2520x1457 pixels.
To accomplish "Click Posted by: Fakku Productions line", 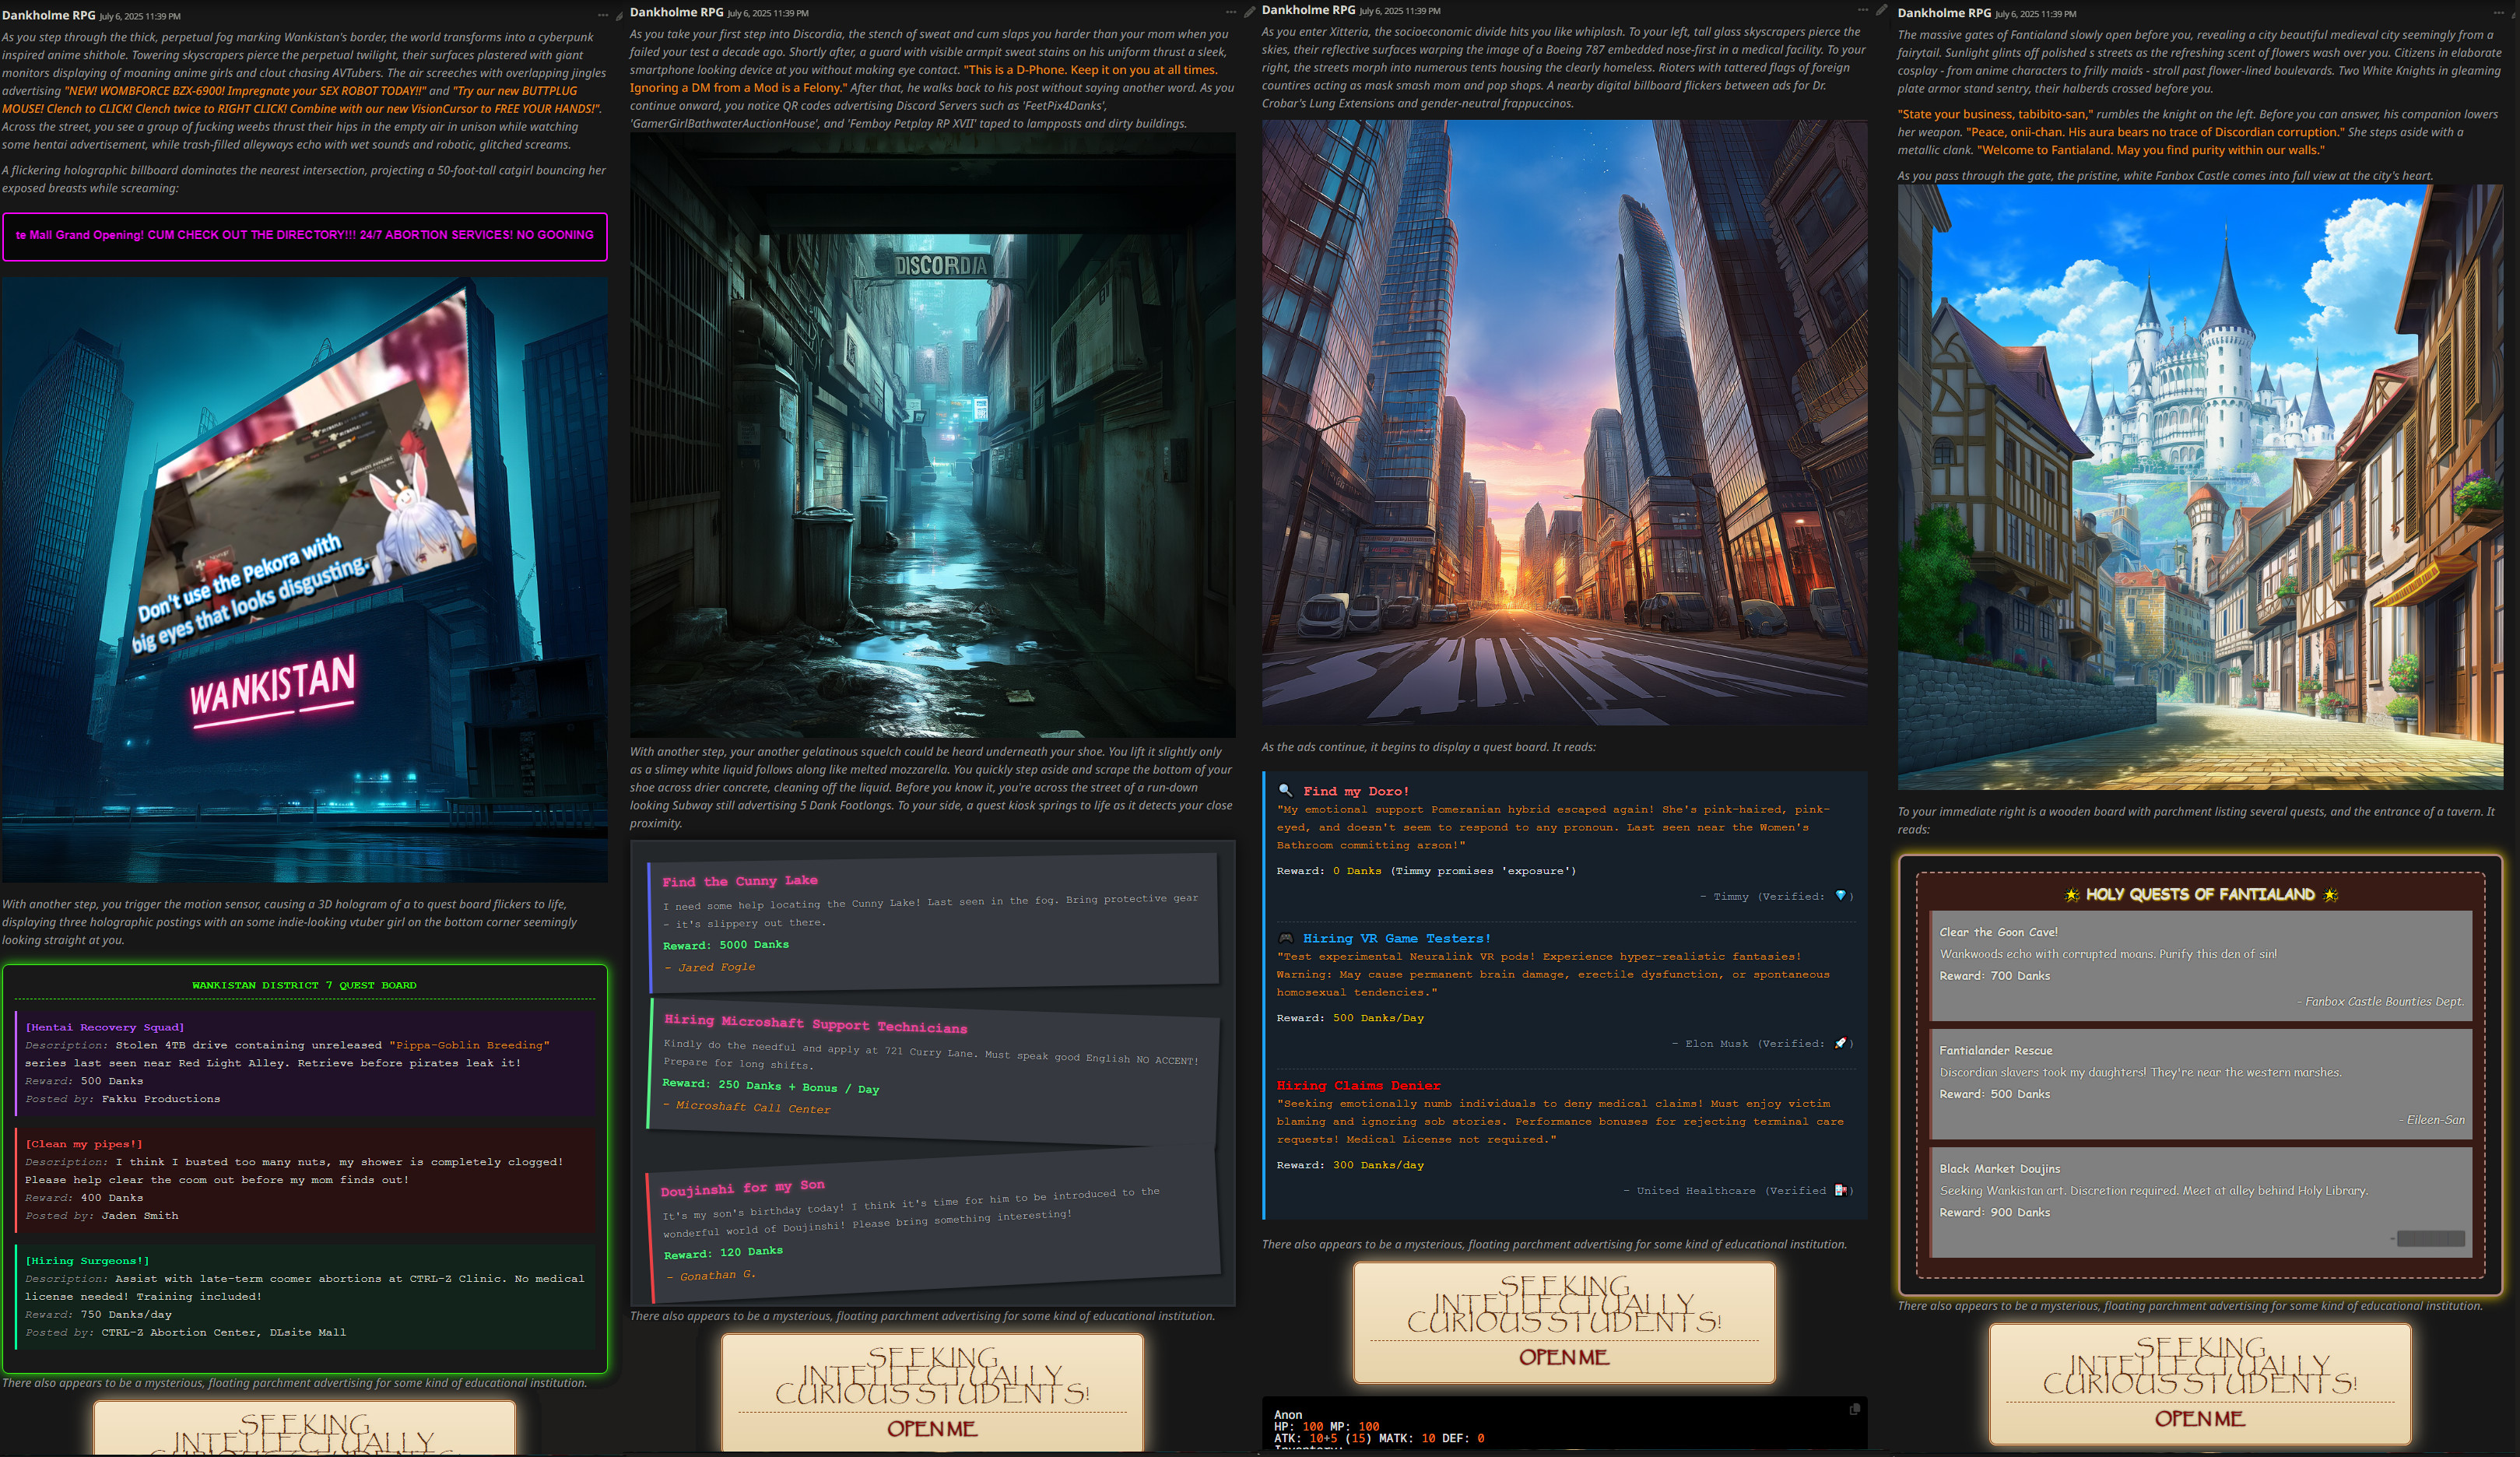I will [x=123, y=1099].
